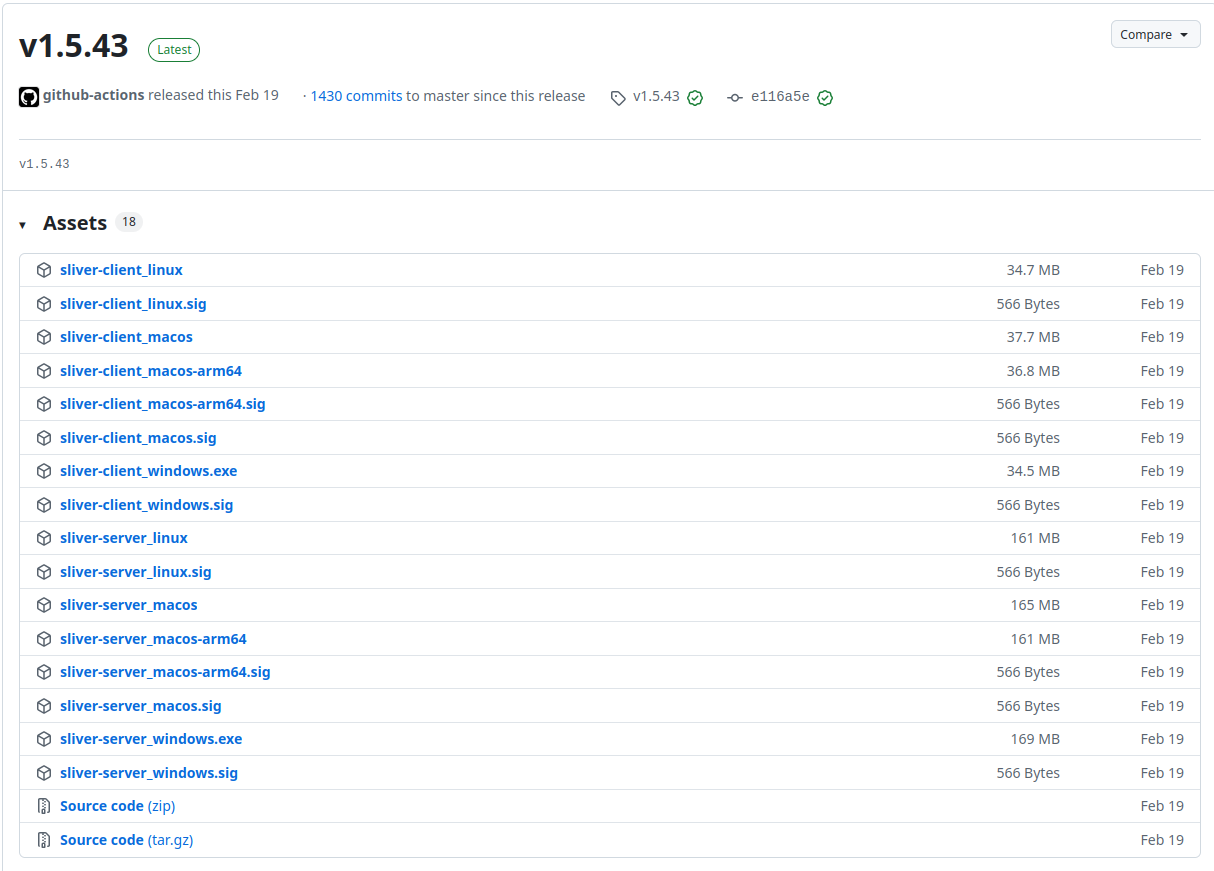
Task: Click the github-actions author name
Action: click(x=94, y=95)
